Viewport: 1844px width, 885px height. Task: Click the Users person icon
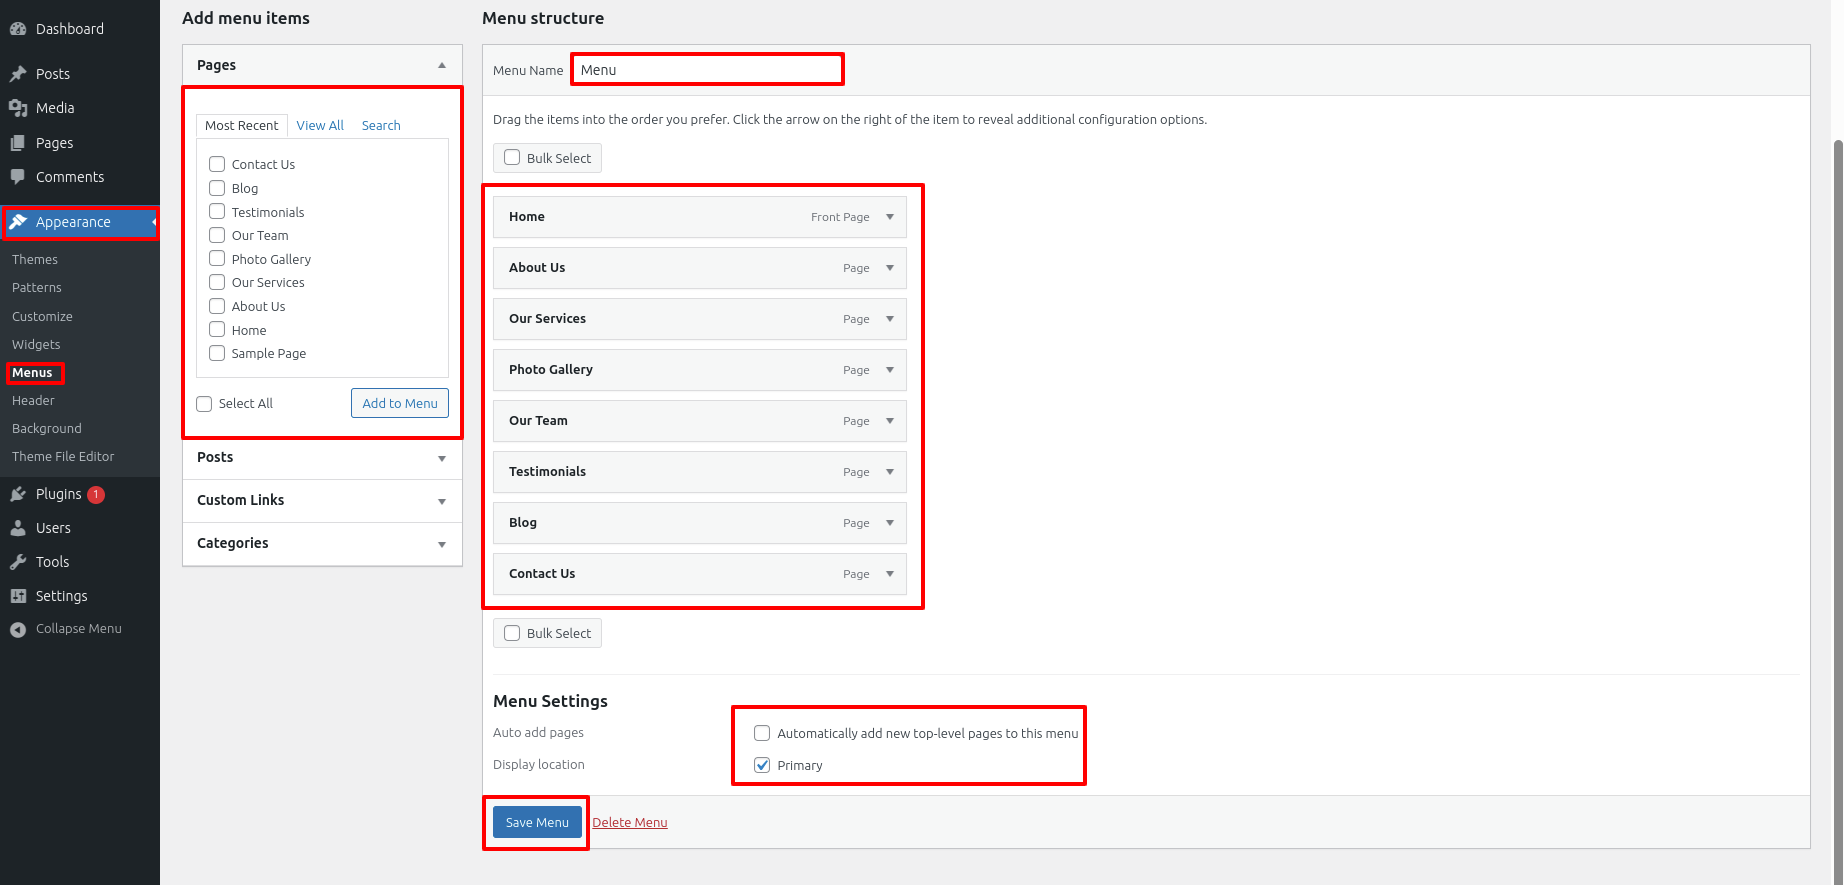click(18, 528)
